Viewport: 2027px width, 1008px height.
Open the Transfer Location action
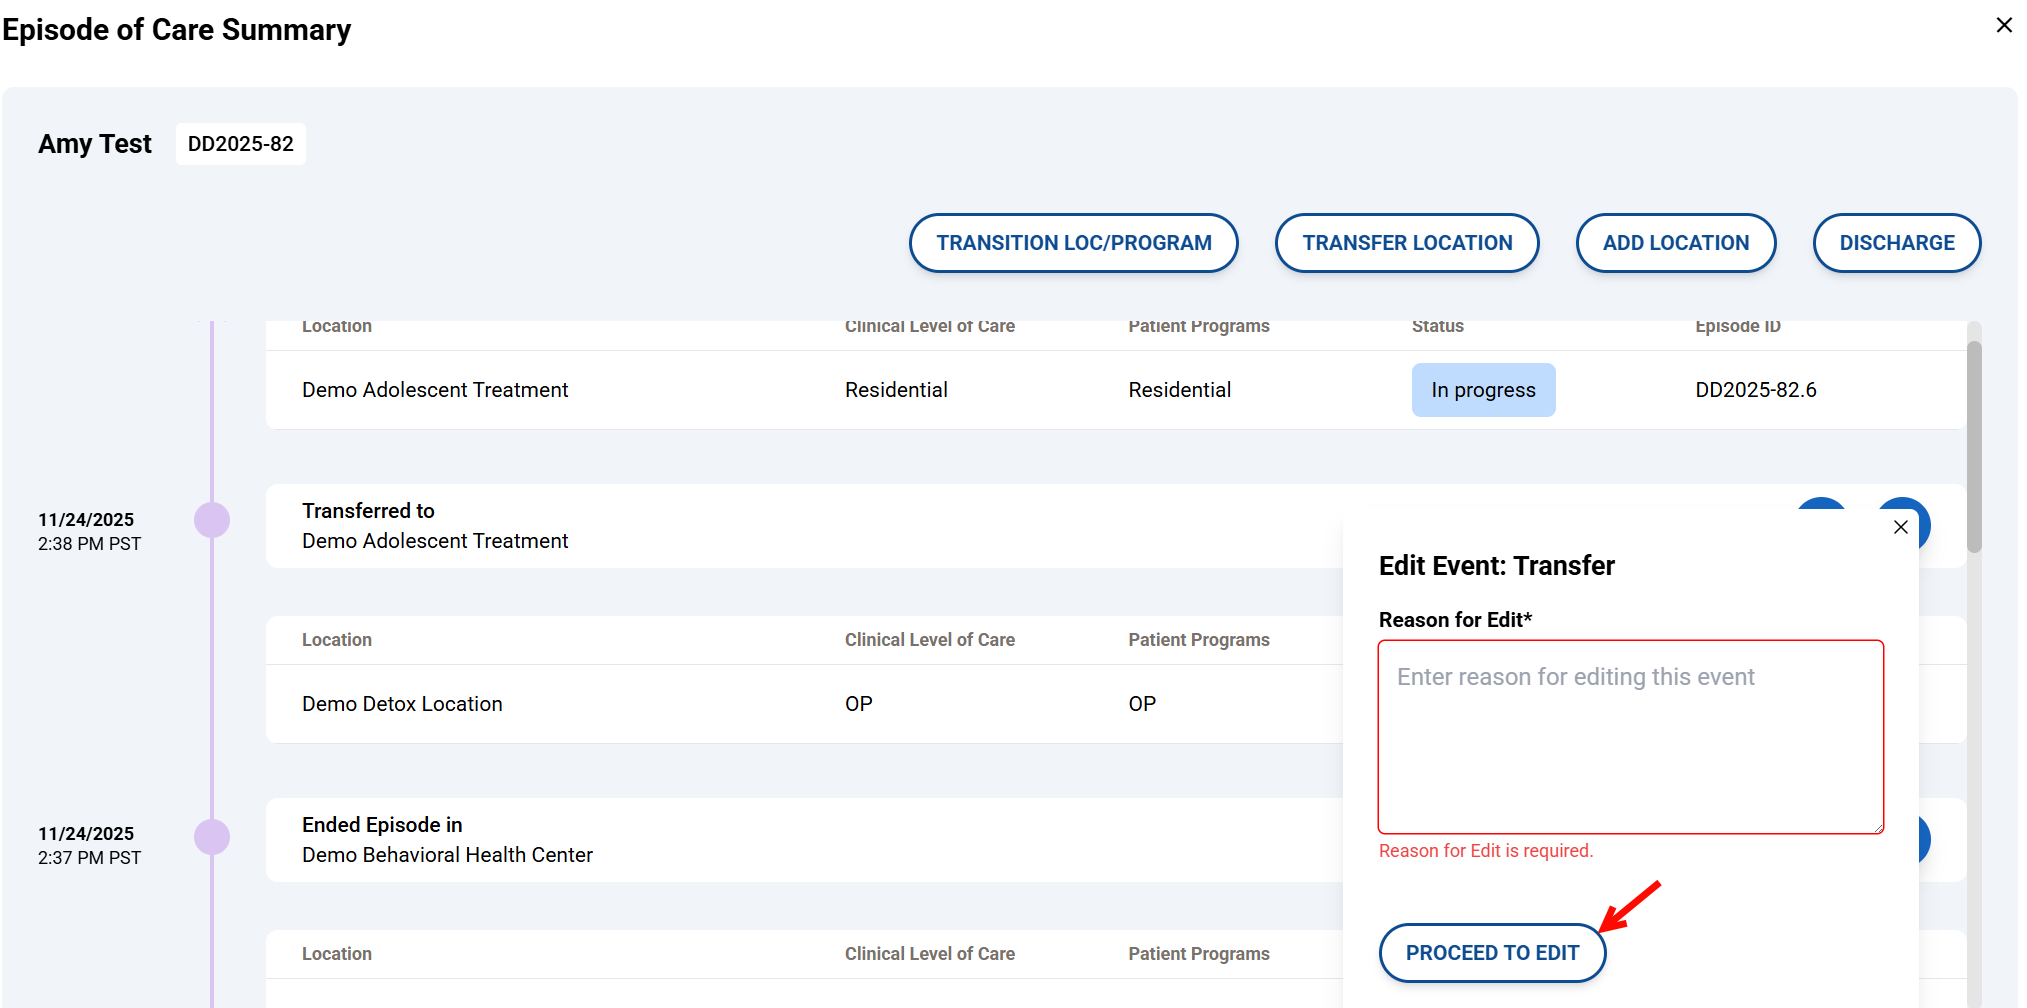[x=1406, y=243]
